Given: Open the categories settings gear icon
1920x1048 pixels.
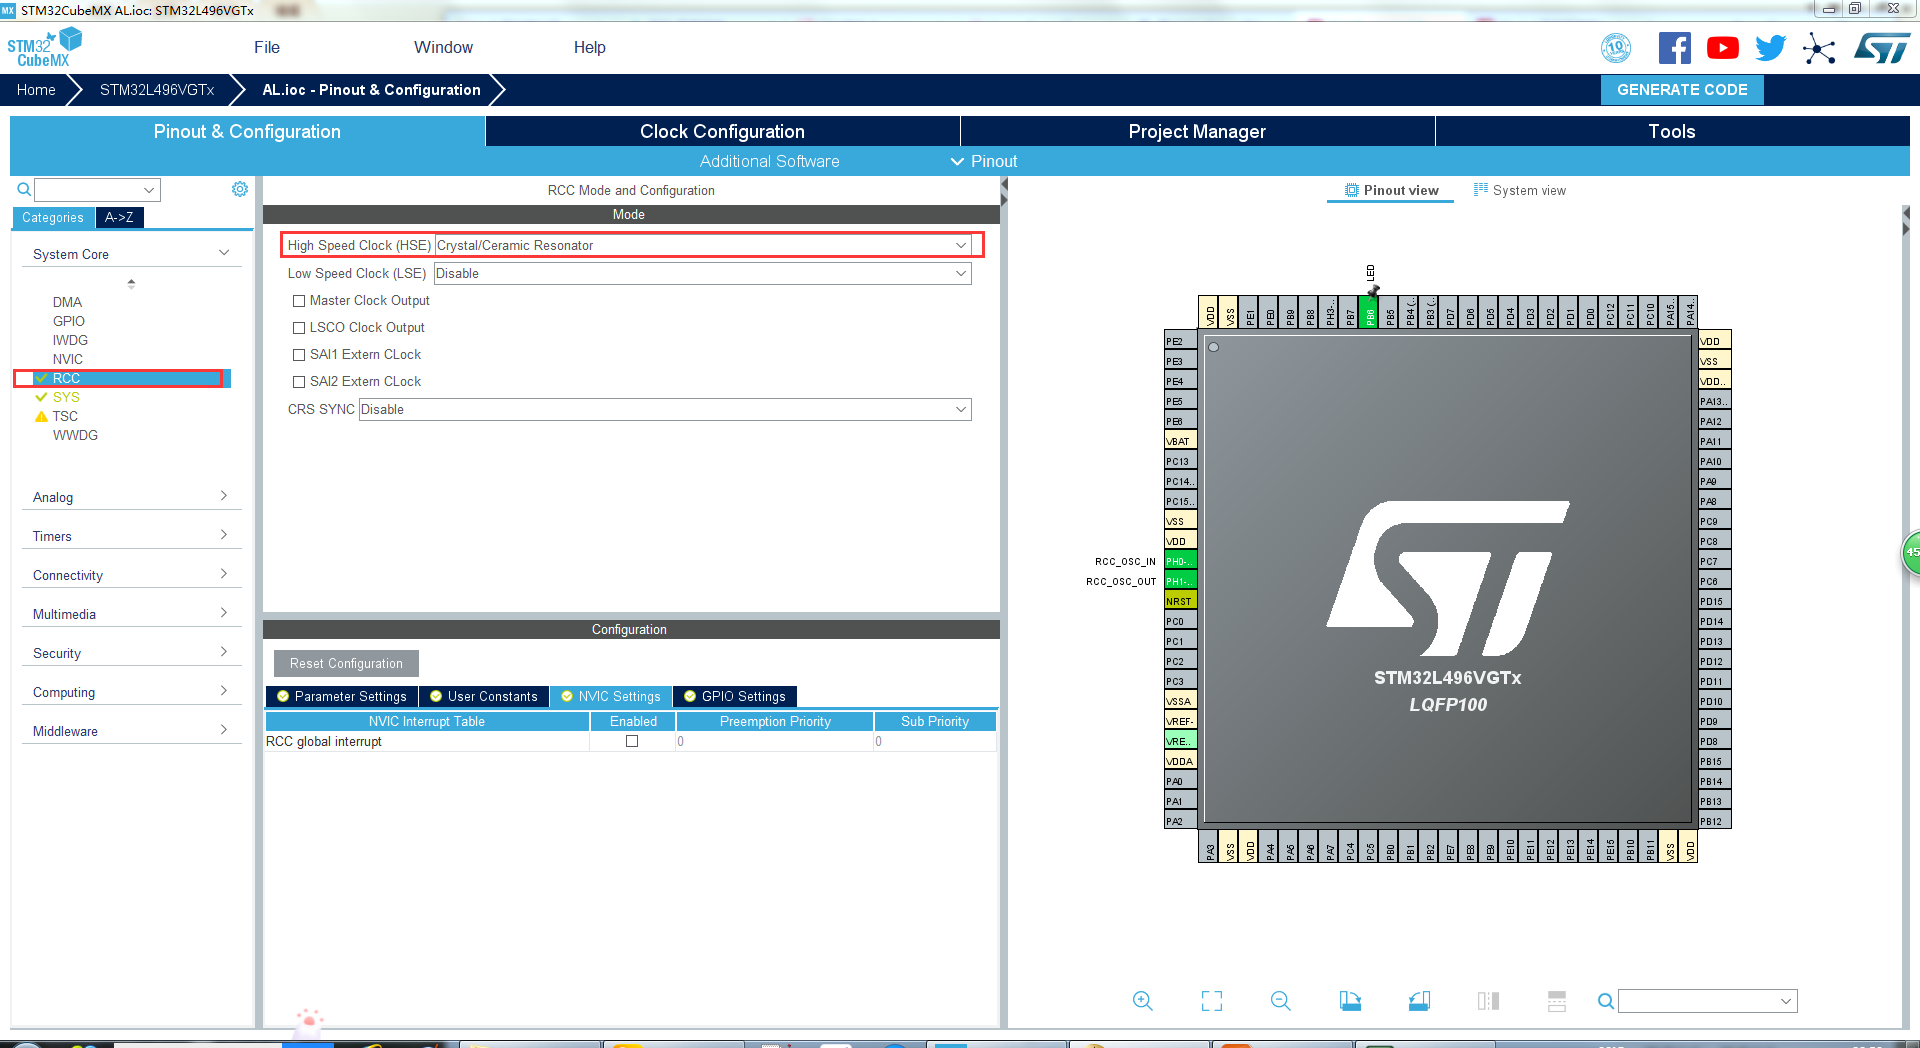Looking at the screenshot, I should pos(240,189).
